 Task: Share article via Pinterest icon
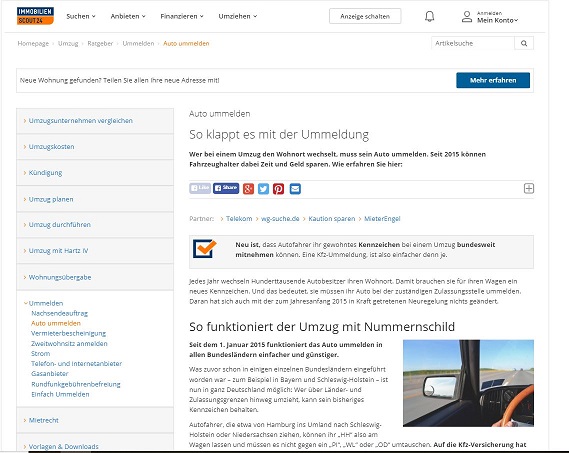278,189
